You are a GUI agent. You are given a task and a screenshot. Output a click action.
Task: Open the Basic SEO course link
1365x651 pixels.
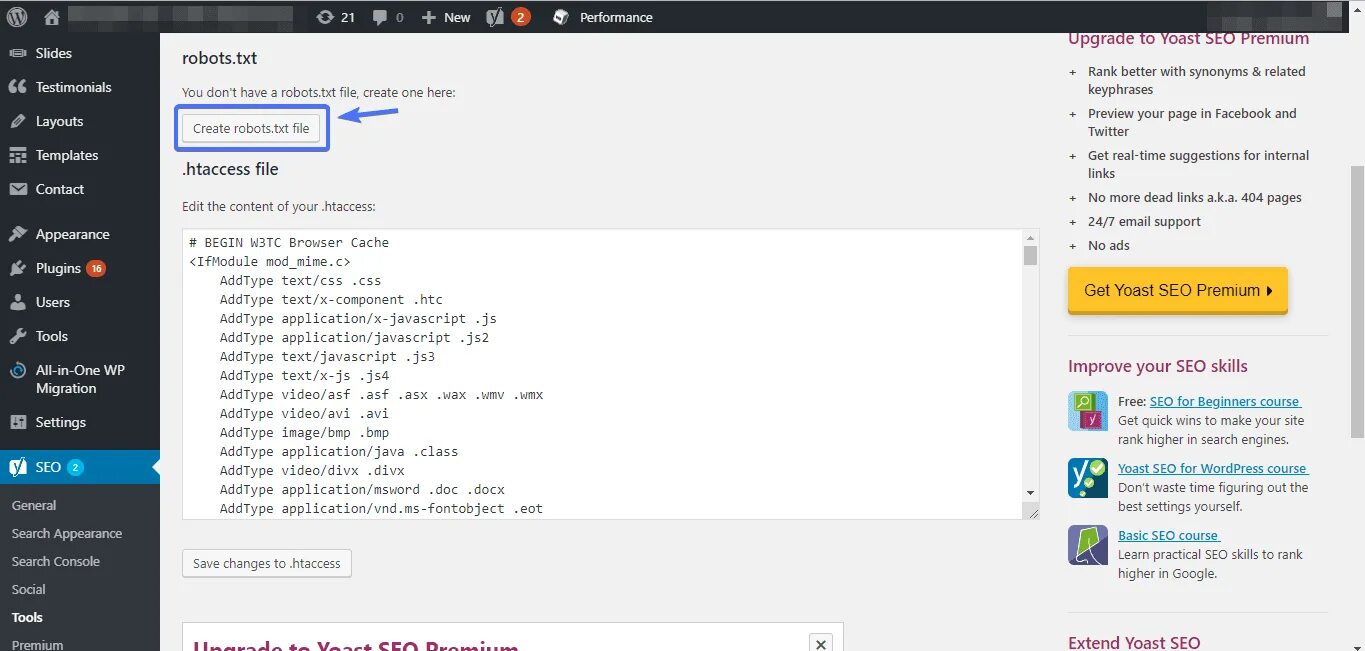click(1169, 535)
